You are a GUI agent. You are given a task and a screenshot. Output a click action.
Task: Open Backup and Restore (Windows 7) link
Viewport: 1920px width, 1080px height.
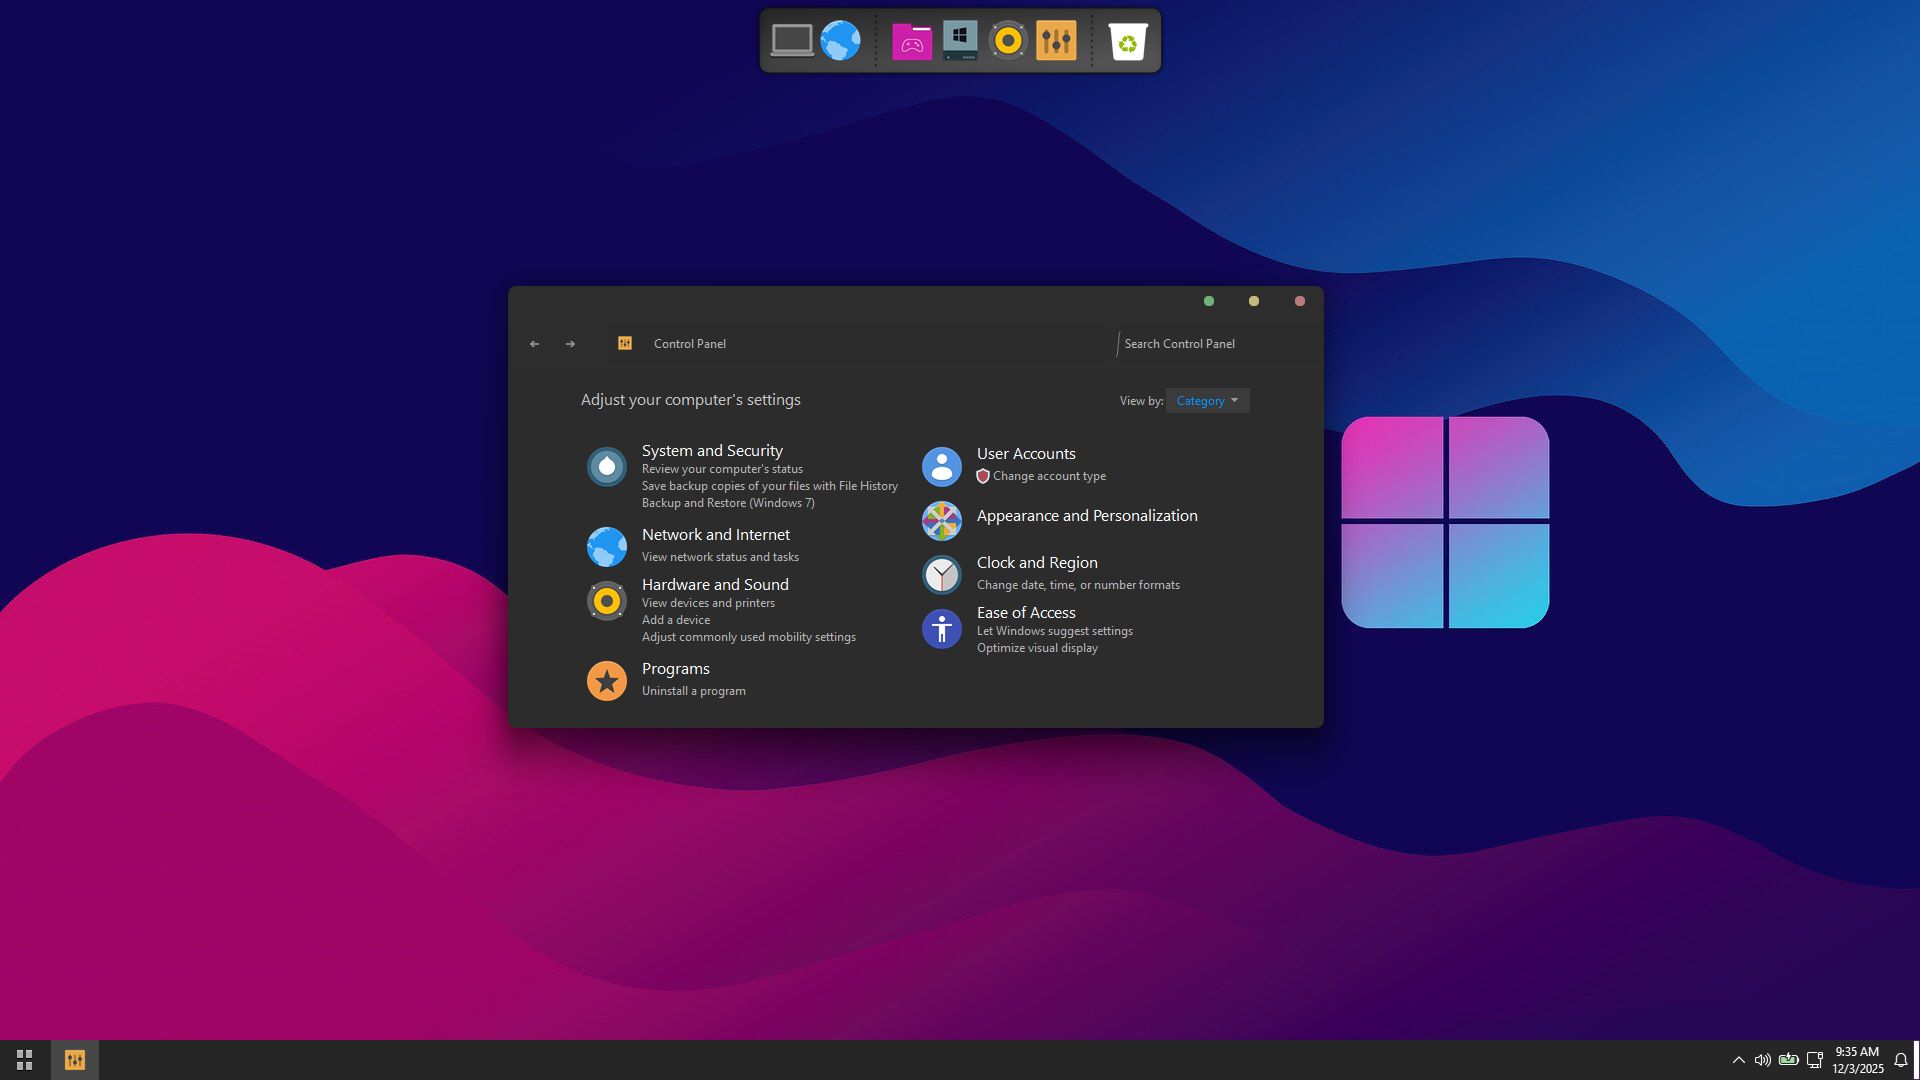pyautogui.click(x=728, y=503)
